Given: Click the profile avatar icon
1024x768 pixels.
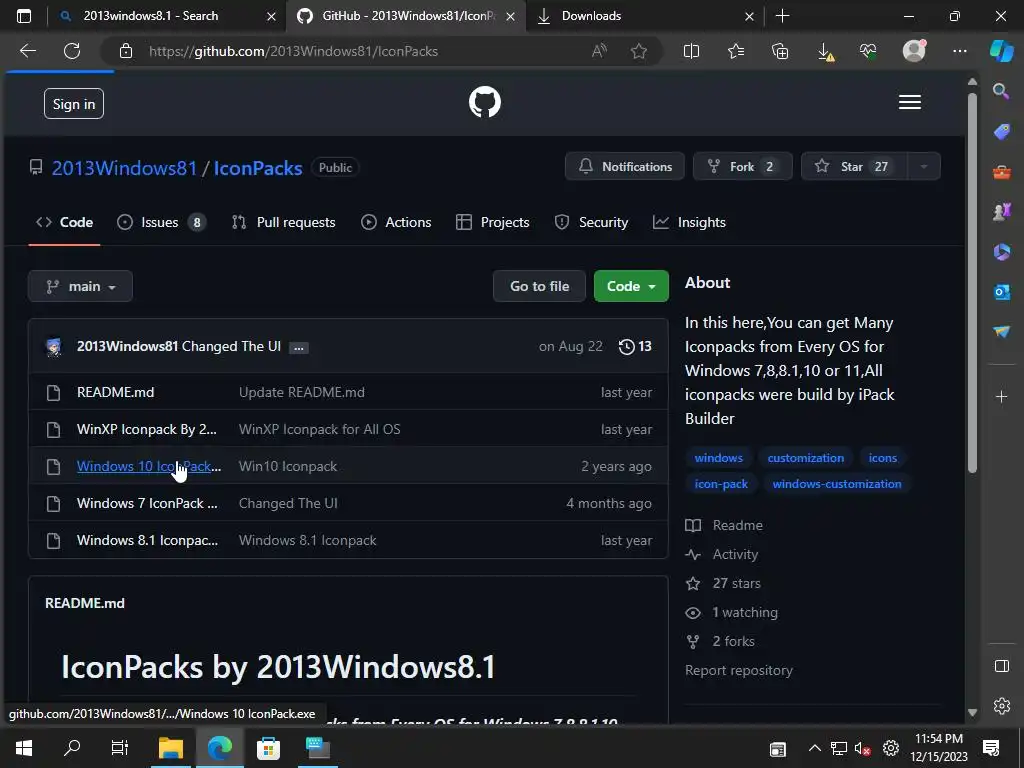Looking at the screenshot, I should pyautogui.click(x=914, y=50).
